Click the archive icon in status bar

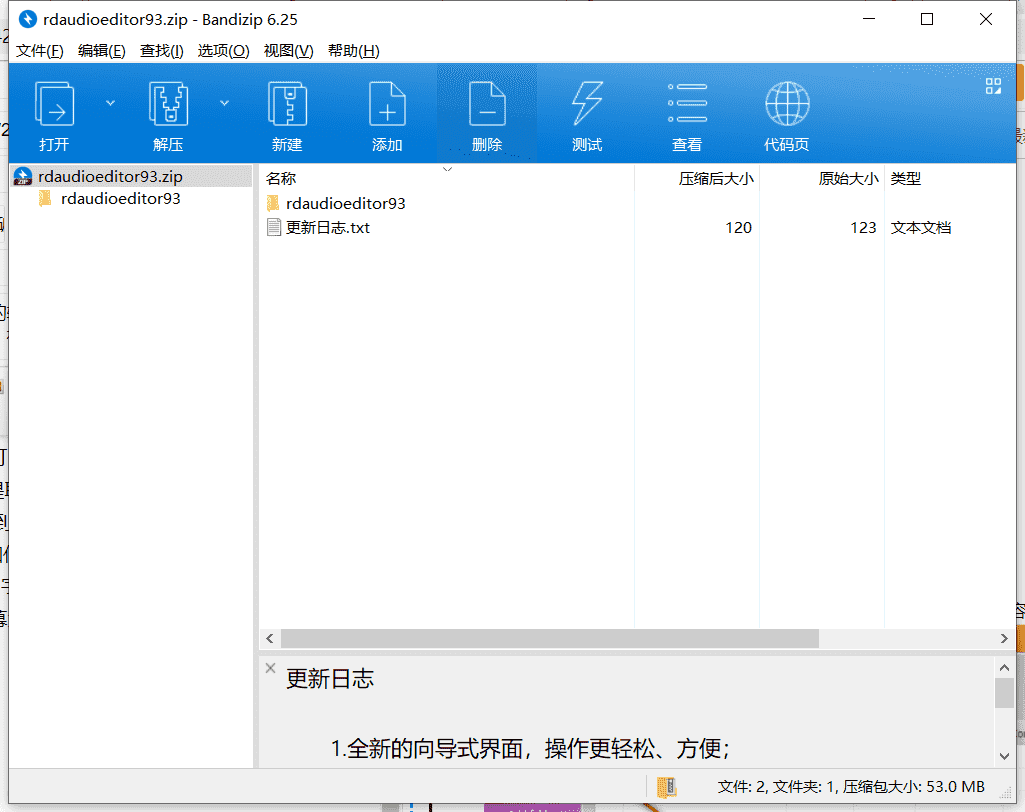(666, 787)
